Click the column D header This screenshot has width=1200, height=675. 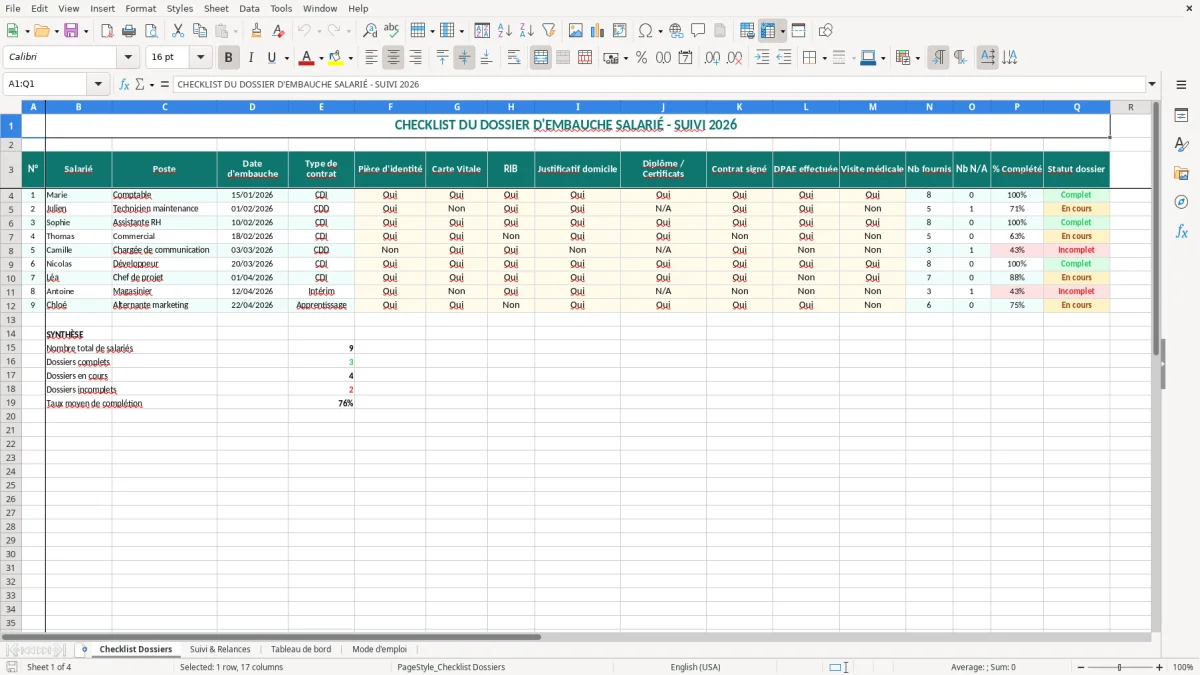[x=252, y=107]
